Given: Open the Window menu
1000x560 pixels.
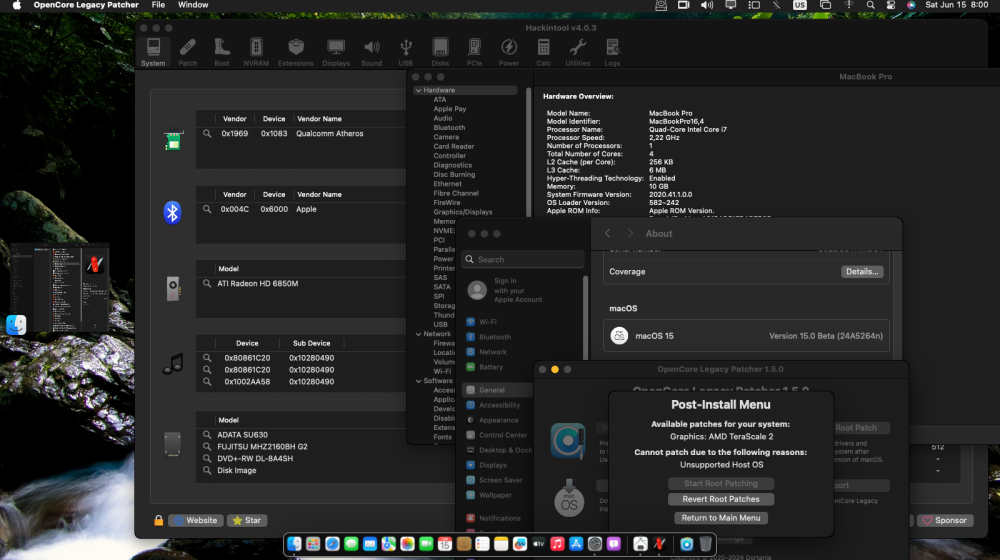Looking at the screenshot, I should pos(193,5).
